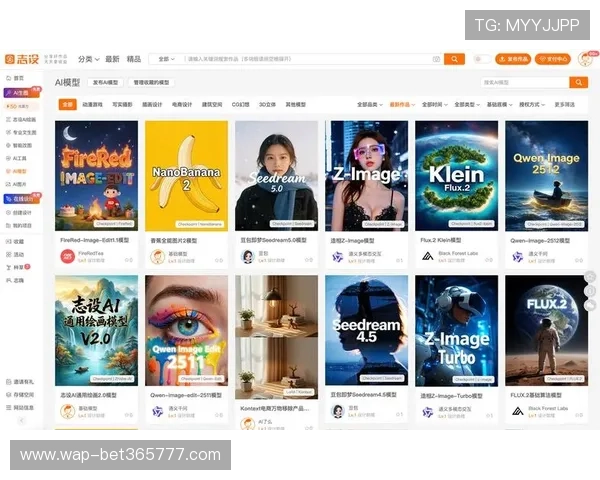This screenshot has width=600, height=480.
Task: Click the camera image-search icon in the search bar
Action: [x=436, y=59]
